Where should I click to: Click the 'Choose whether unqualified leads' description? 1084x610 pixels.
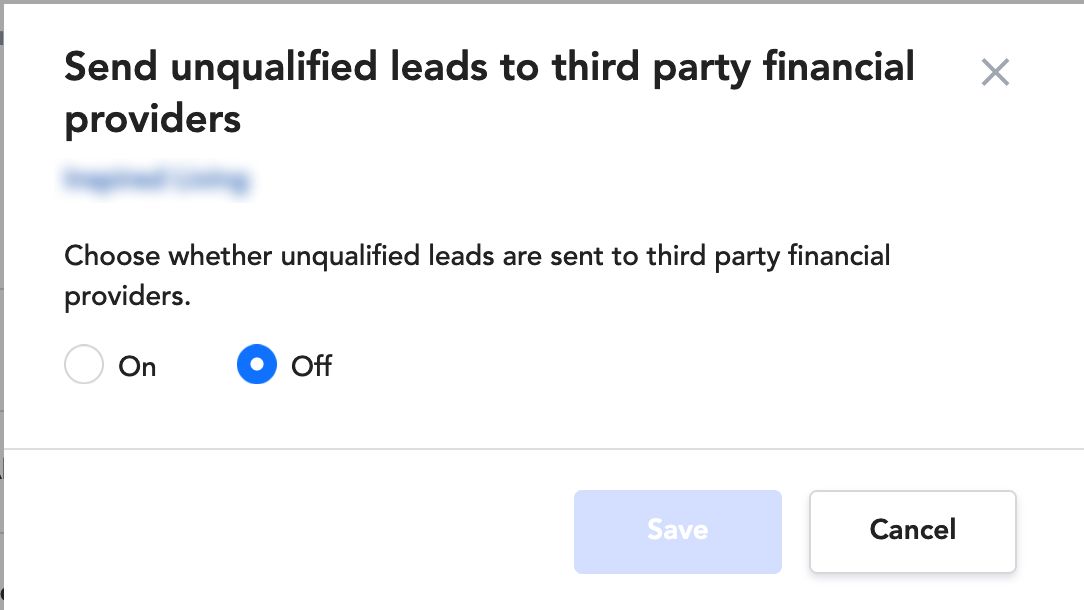click(x=477, y=275)
